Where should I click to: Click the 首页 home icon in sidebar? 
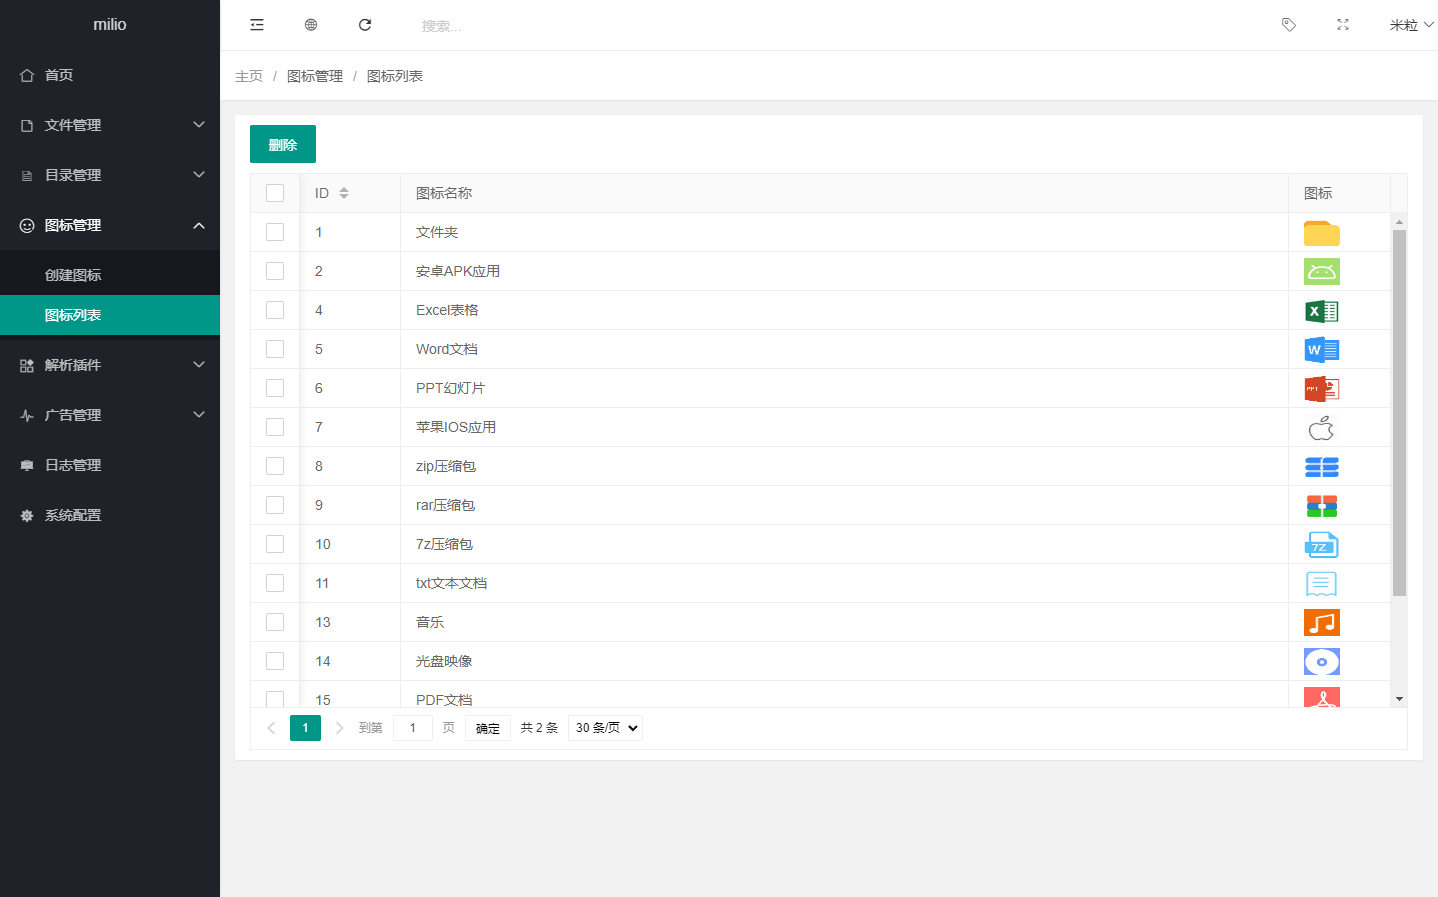[27, 74]
